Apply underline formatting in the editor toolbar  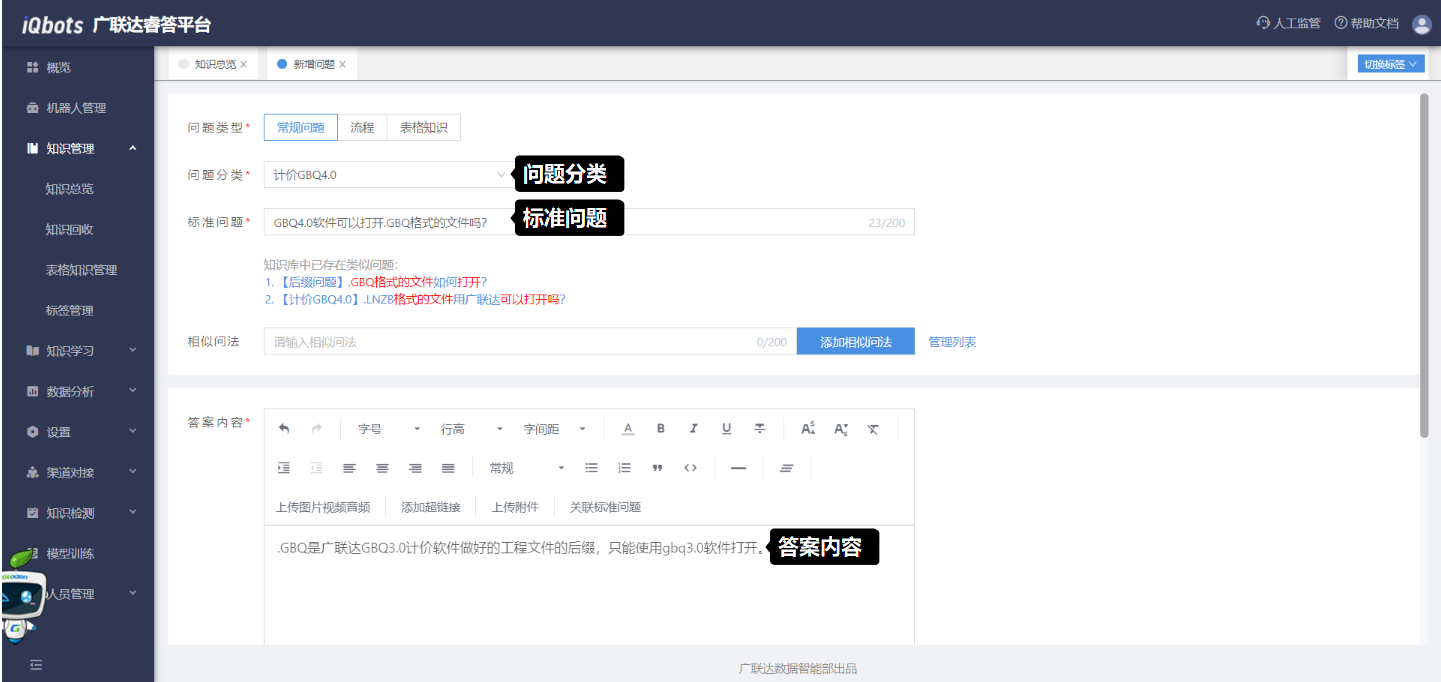click(x=726, y=429)
